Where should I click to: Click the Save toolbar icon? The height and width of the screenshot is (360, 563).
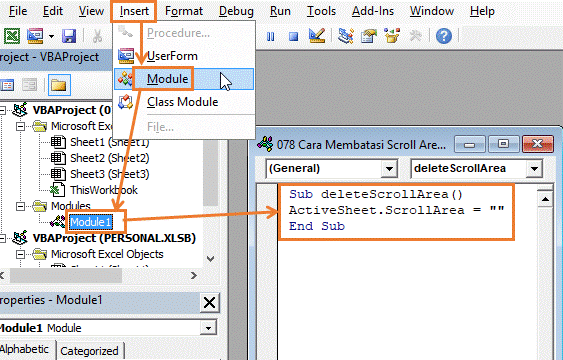(x=69, y=36)
